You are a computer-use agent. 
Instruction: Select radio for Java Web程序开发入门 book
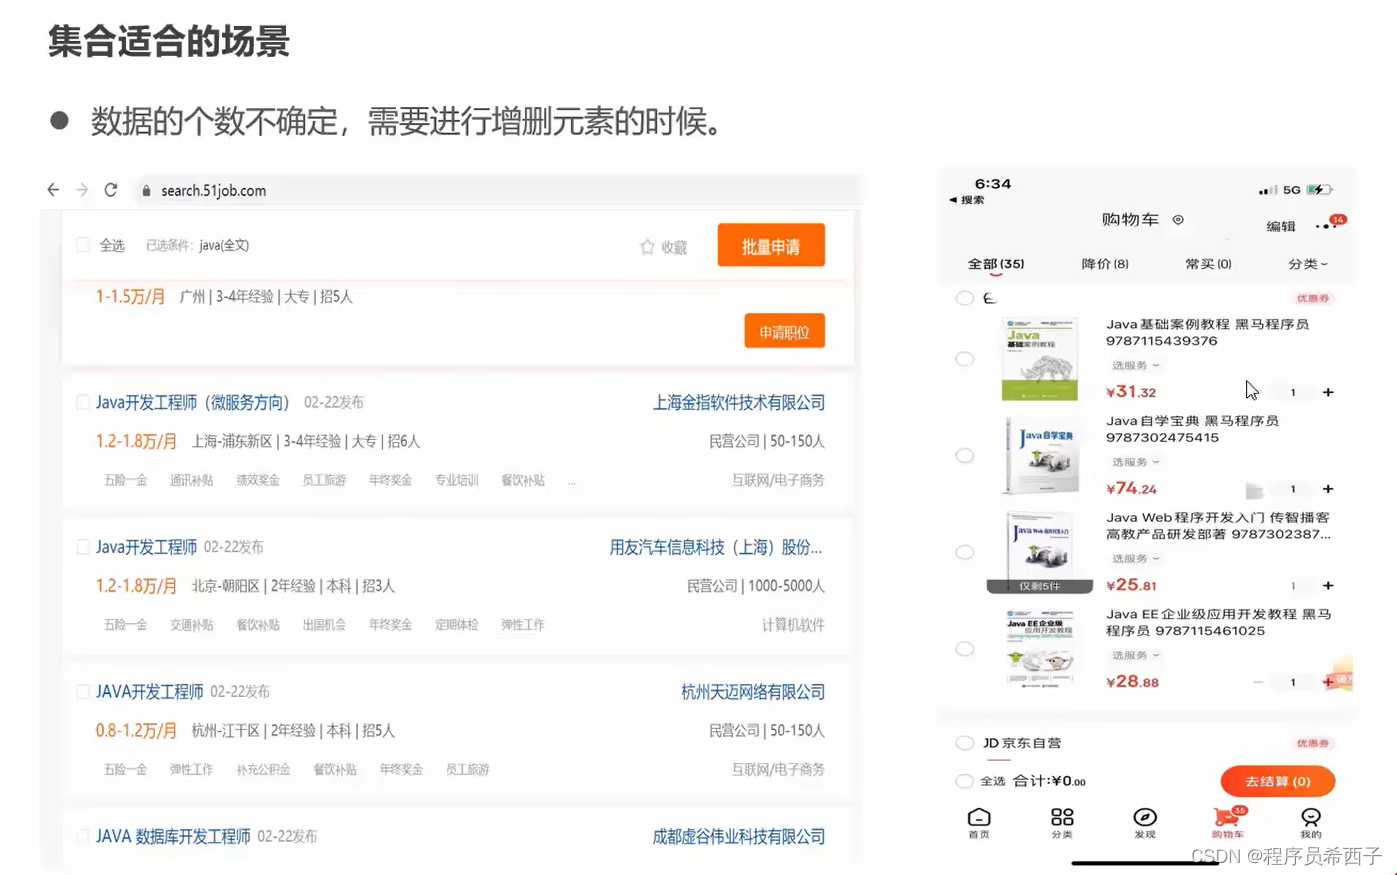point(964,552)
